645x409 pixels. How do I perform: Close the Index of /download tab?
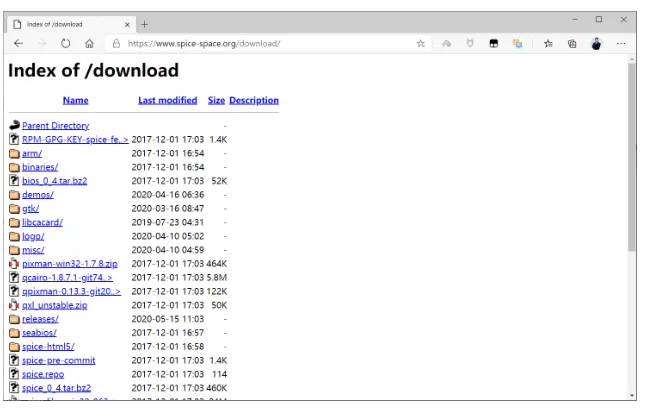point(127,25)
